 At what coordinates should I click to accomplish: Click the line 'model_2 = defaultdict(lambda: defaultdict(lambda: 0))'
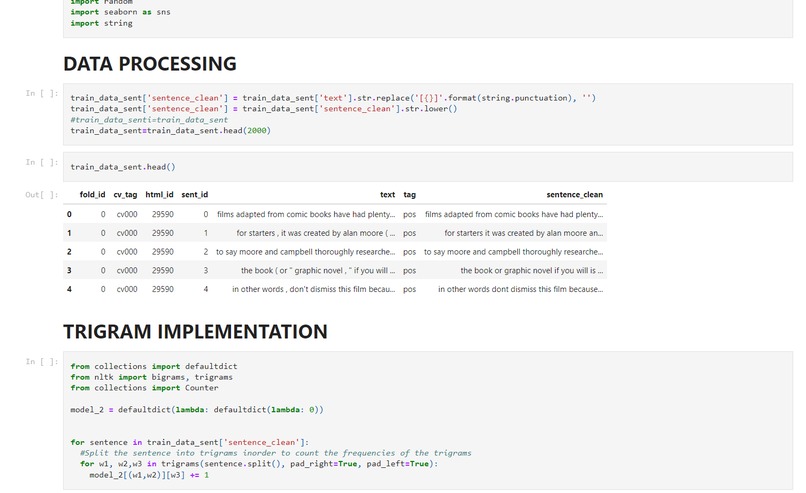pos(197,410)
